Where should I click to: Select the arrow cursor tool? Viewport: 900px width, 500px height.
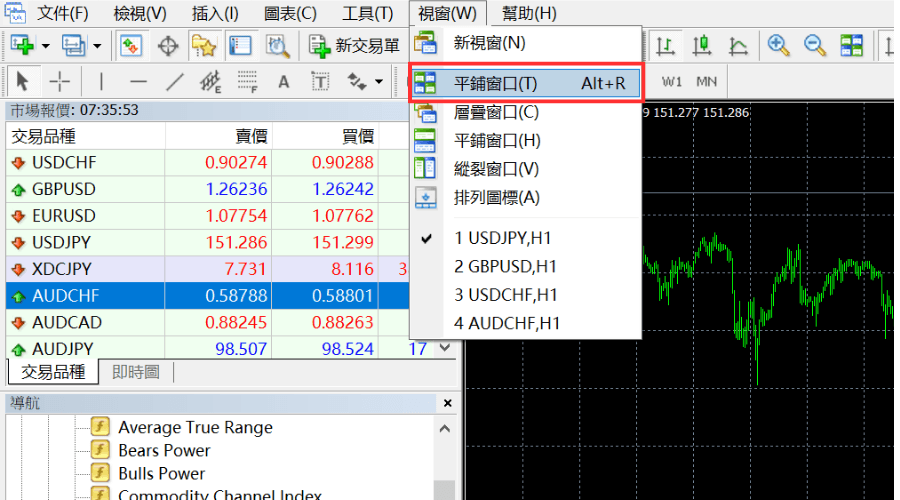(x=22, y=82)
